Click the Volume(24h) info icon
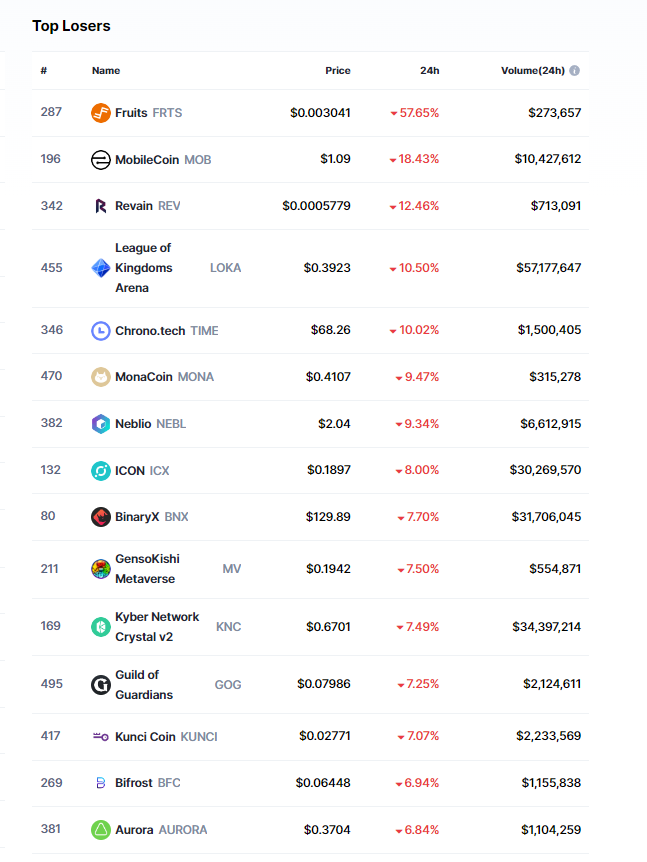The image size is (647, 862). [575, 71]
